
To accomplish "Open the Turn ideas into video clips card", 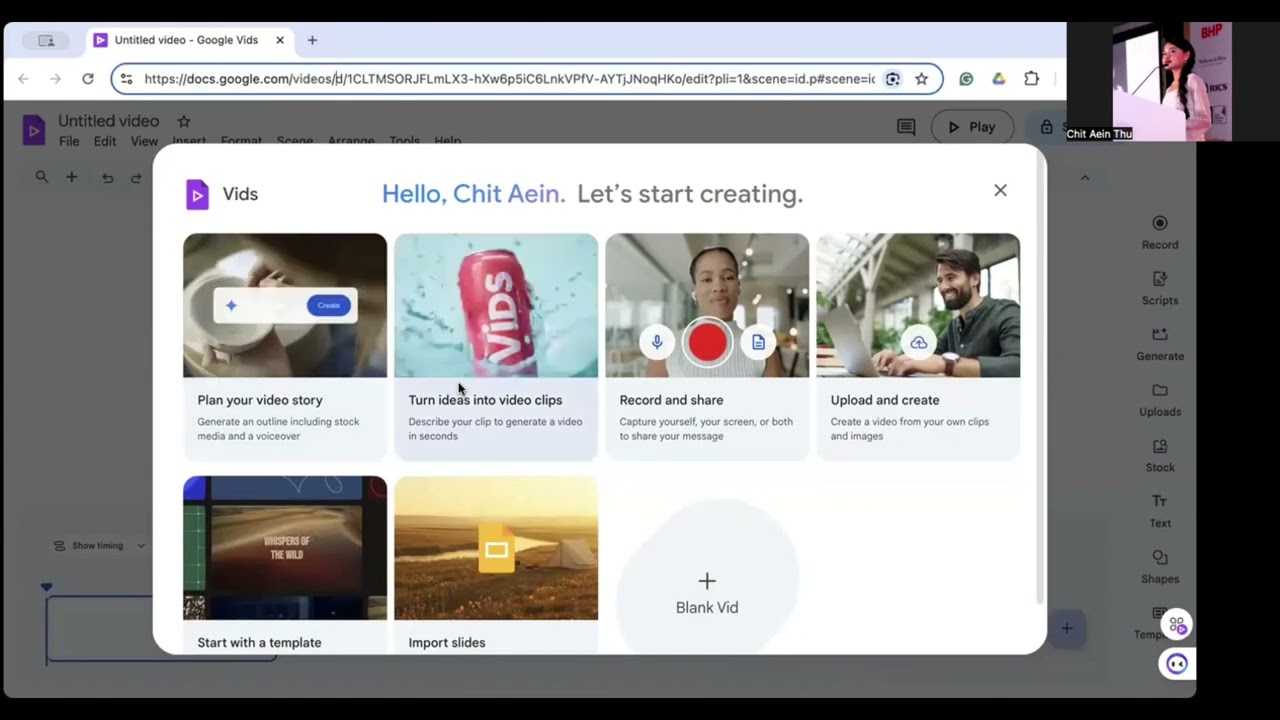I will (496, 346).
